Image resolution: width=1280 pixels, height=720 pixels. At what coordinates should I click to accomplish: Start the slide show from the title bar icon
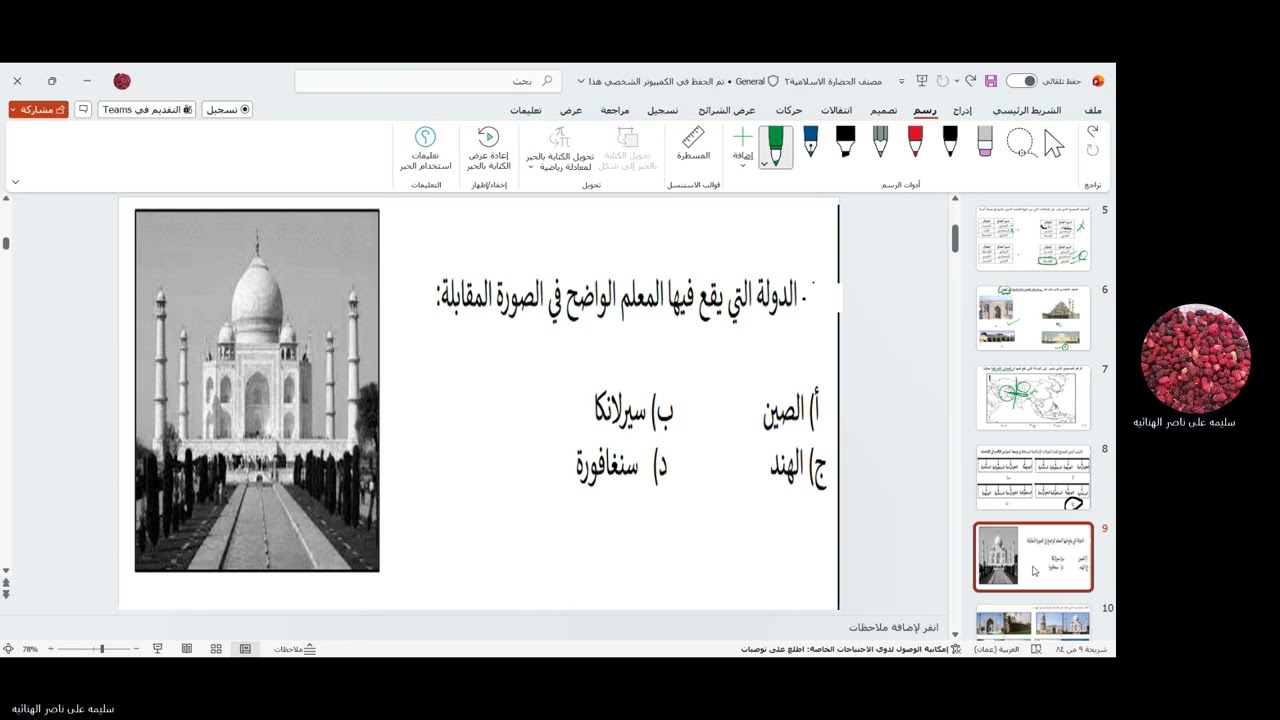[x=921, y=81]
